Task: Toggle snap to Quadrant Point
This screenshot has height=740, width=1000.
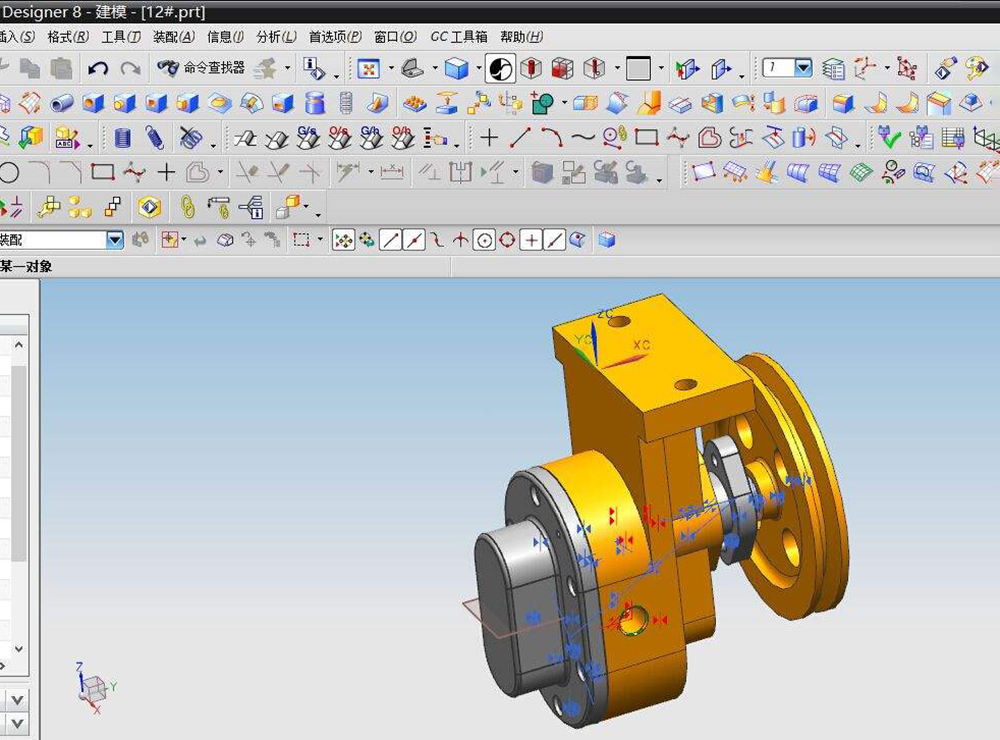Action: point(508,240)
